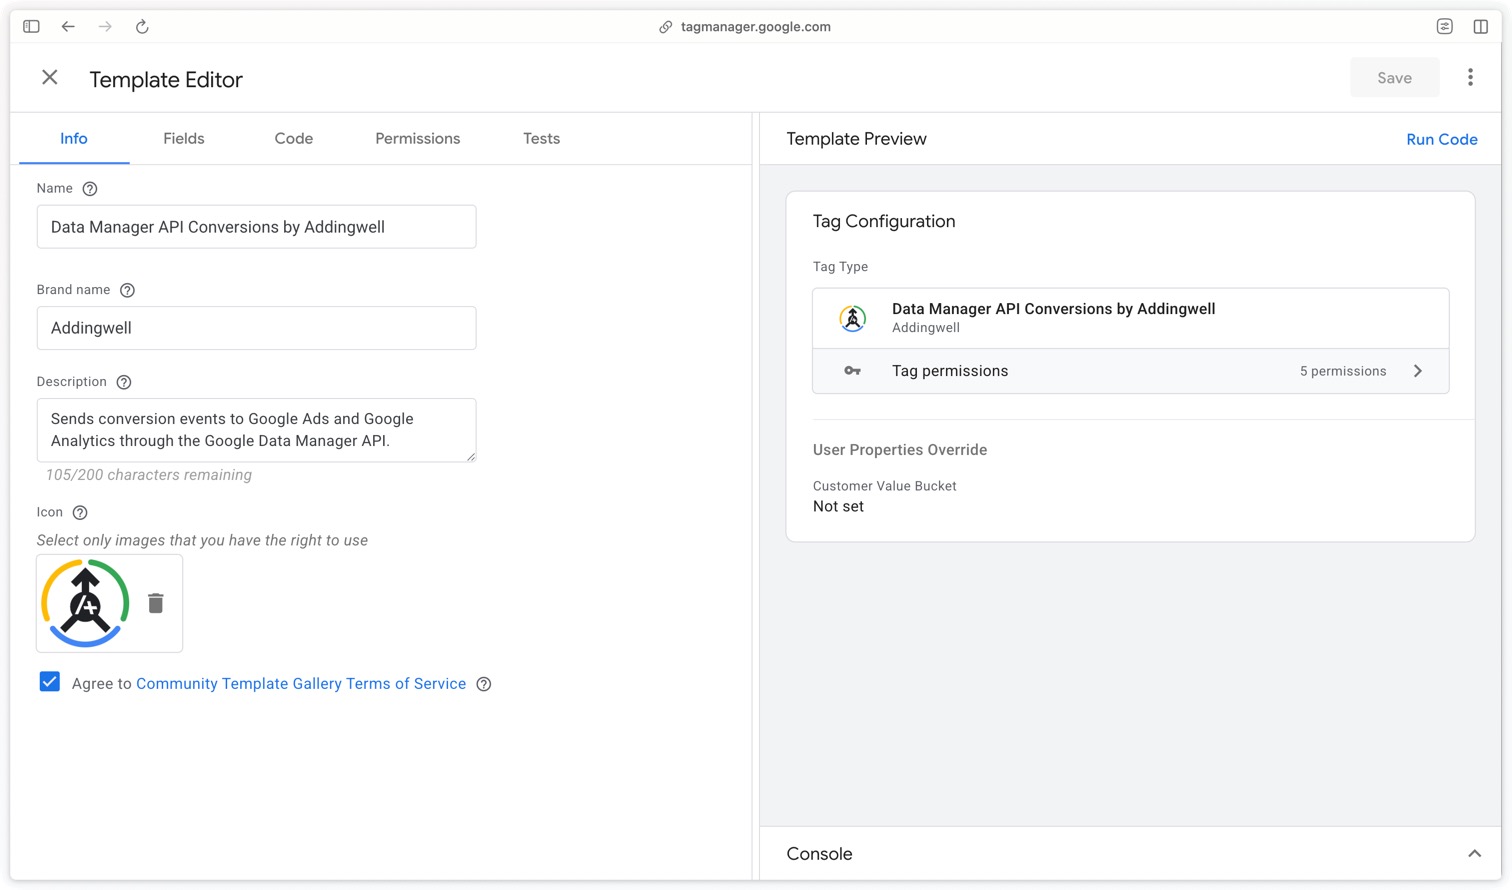The height and width of the screenshot is (890, 1512).
Task: Switch to the Fields tab
Action: pyautogui.click(x=184, y=139)
